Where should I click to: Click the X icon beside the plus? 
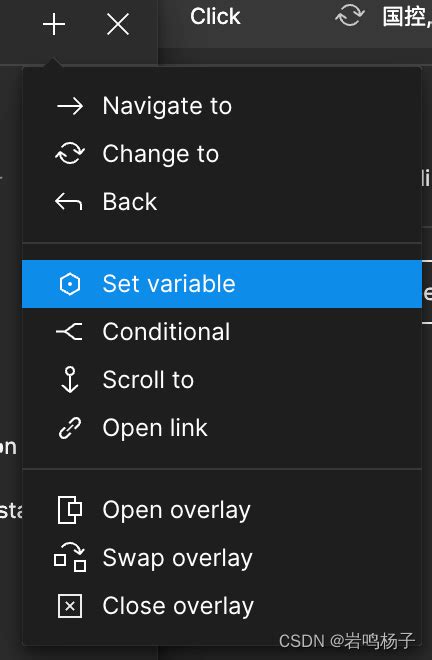118,24
